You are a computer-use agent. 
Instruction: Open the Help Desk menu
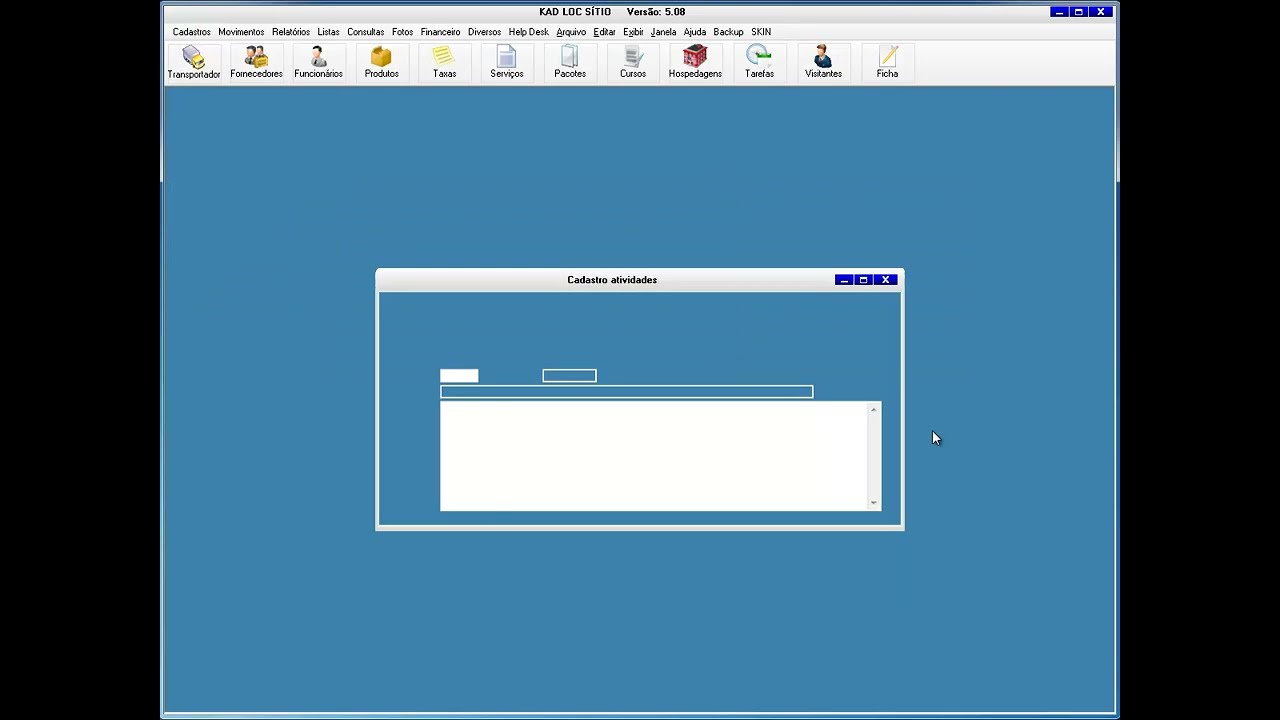tap(528, 32)
